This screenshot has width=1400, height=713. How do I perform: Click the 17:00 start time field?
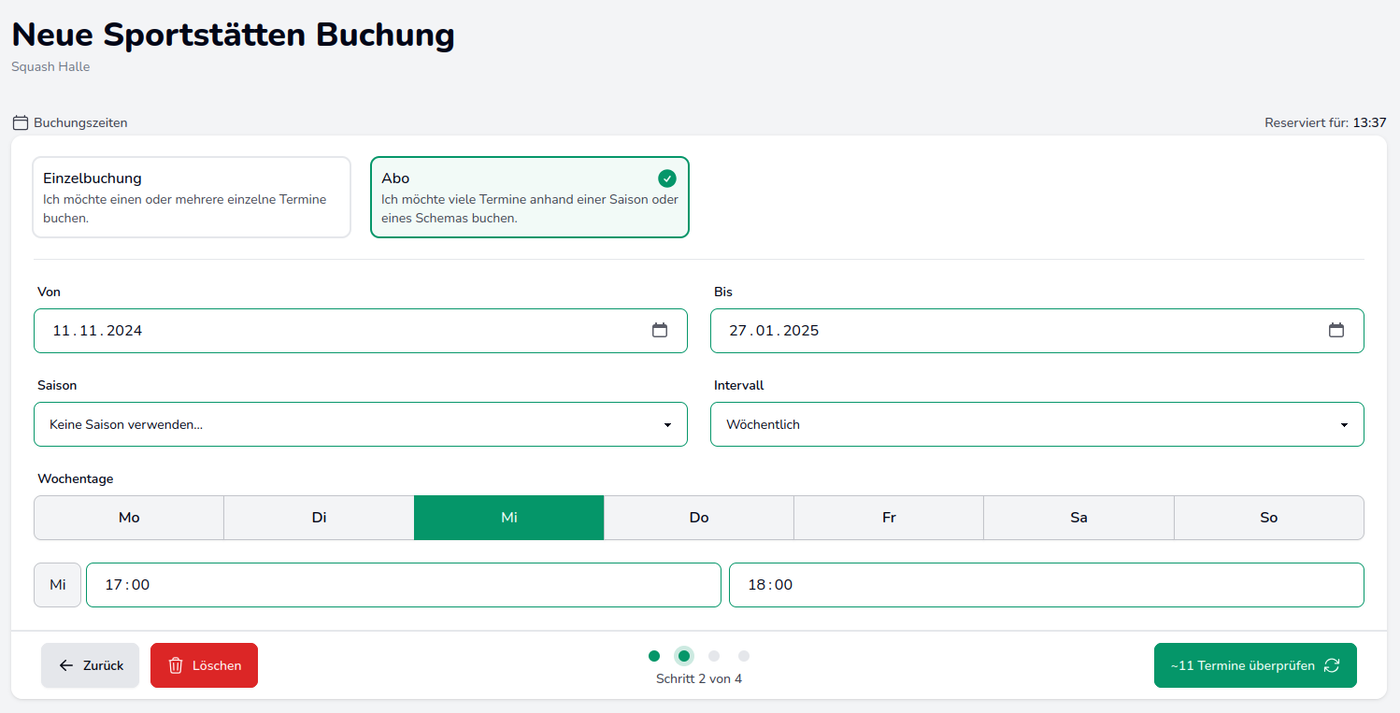(x=403, y=585)
